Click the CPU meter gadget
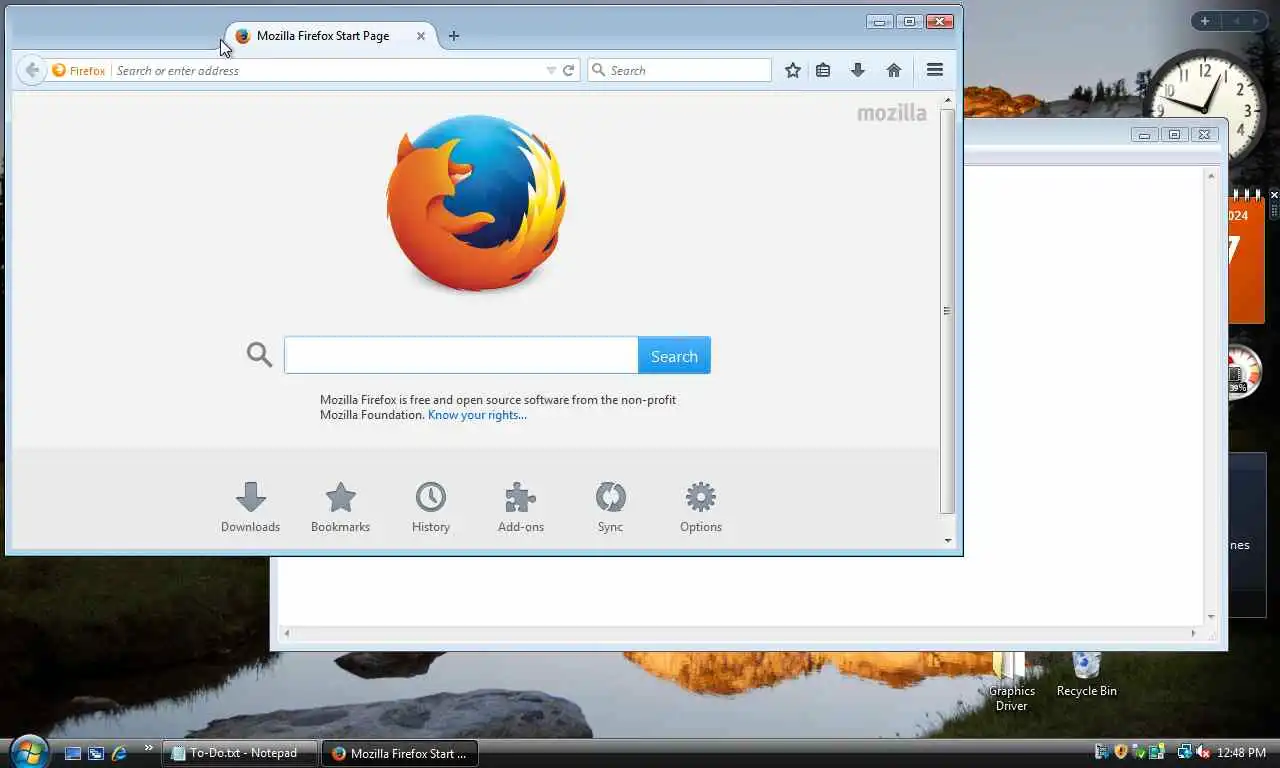 (1244, 372)
